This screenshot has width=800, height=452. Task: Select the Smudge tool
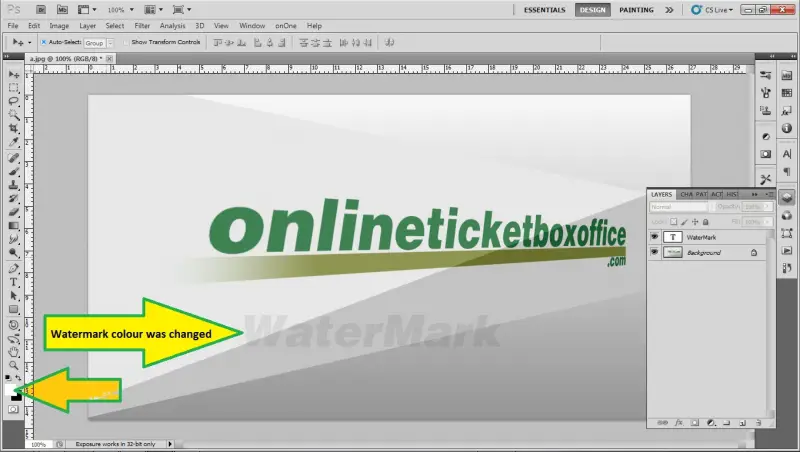pos(14,239)
